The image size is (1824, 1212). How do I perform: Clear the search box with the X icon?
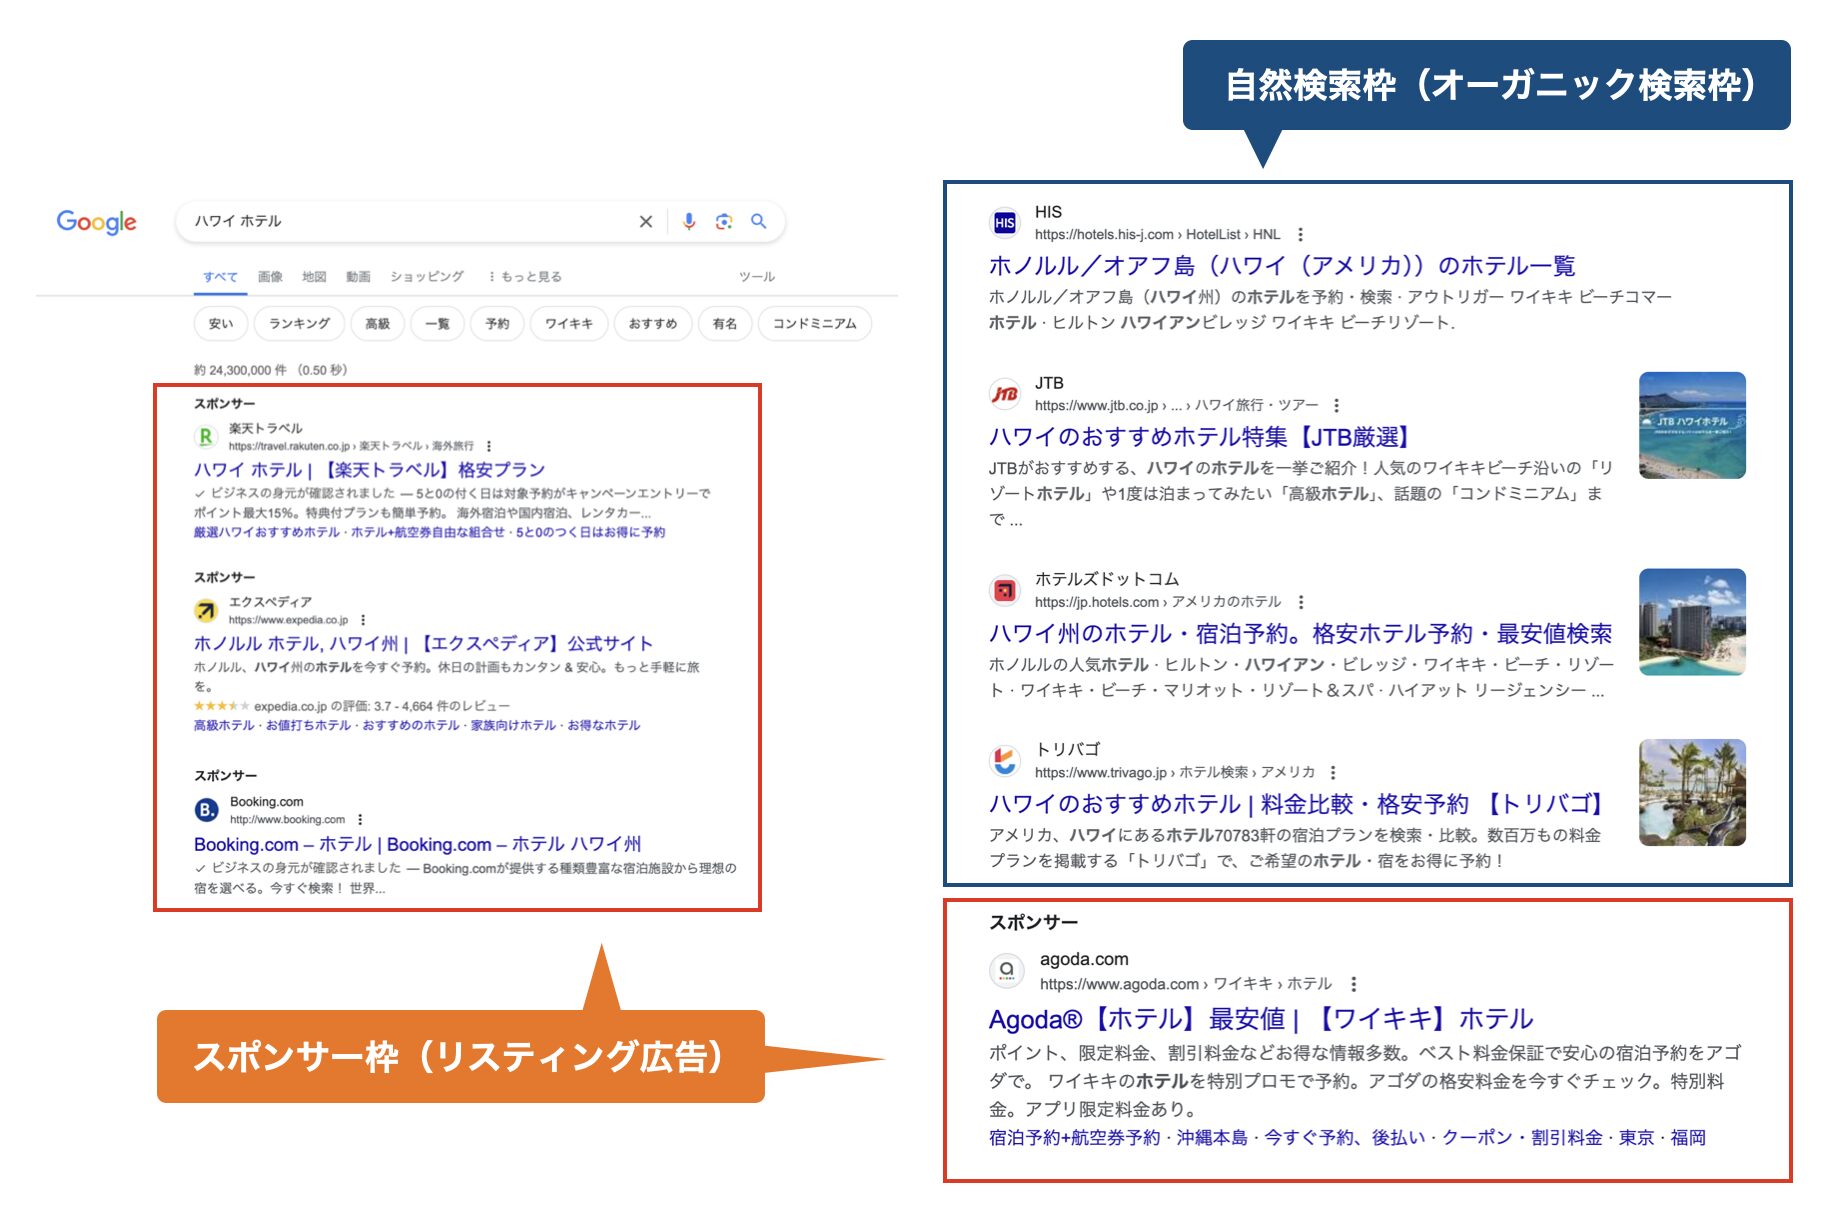click(646, 221)
